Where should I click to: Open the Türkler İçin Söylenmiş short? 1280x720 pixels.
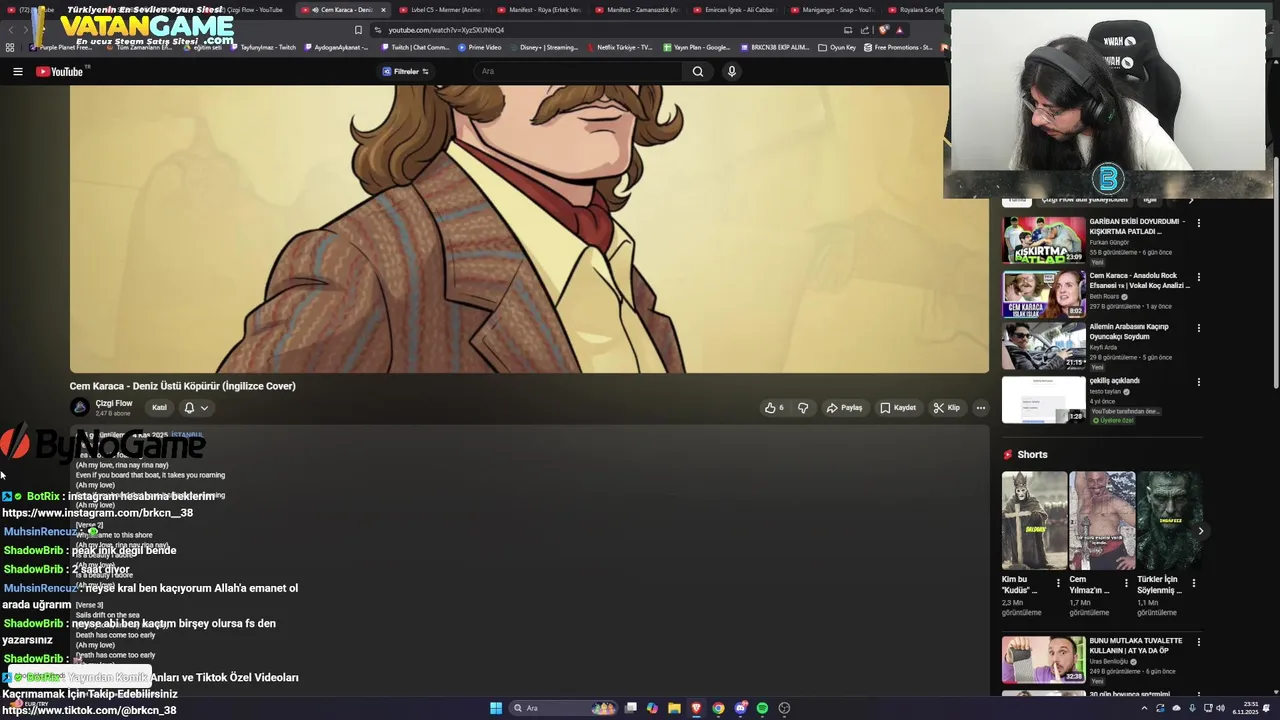[x=1169, y=520]
